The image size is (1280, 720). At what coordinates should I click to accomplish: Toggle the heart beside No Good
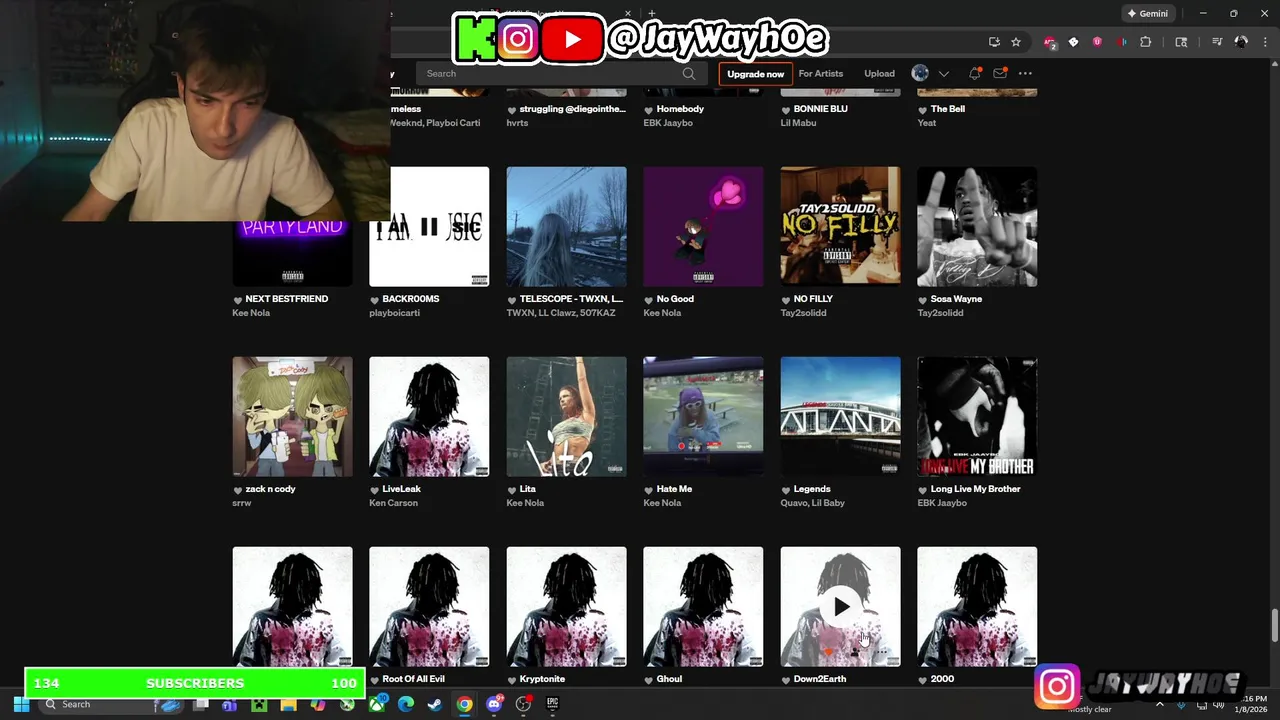coord(649,299)
